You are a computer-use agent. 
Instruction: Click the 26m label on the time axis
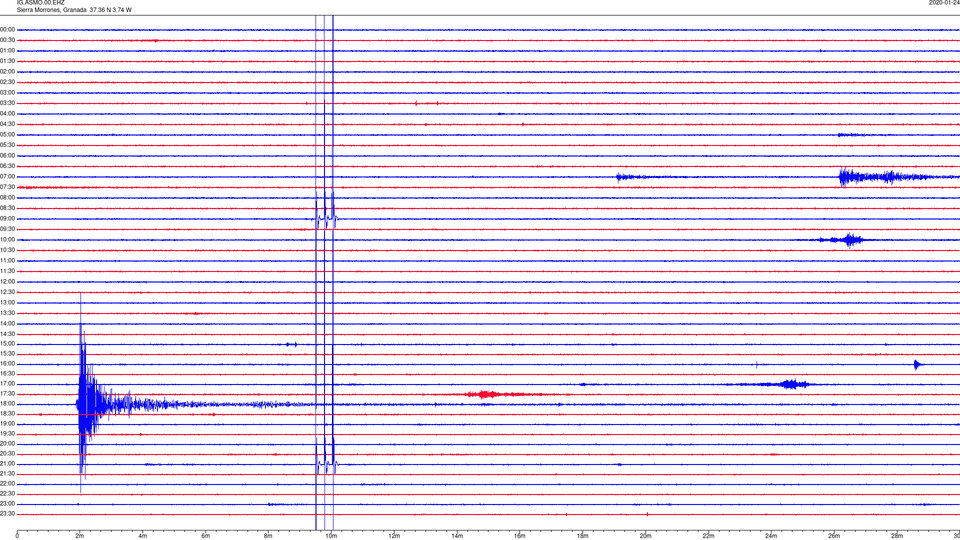[834, 536]
